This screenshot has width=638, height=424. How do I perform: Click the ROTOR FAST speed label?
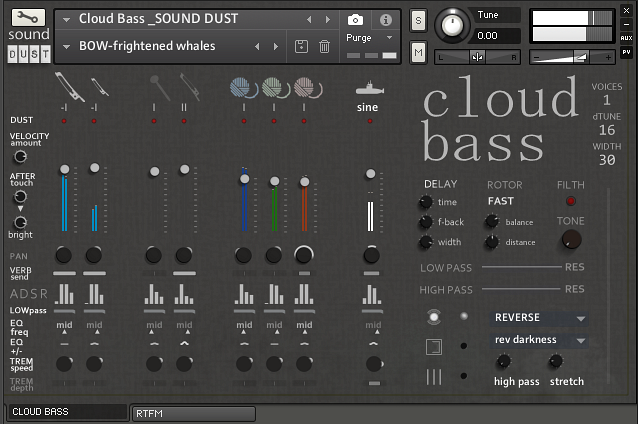(500, 201)
